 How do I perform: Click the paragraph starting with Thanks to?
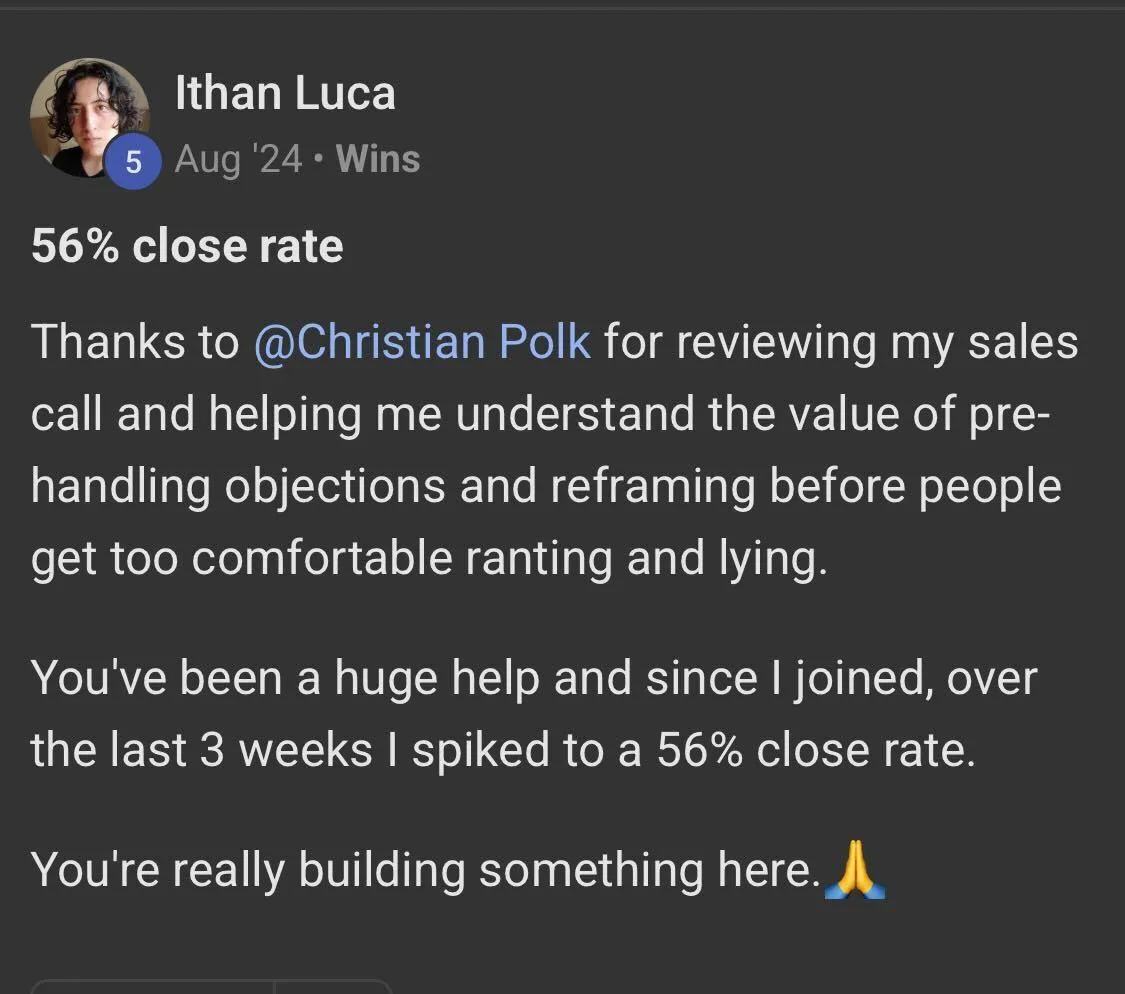tap(554, 450)
